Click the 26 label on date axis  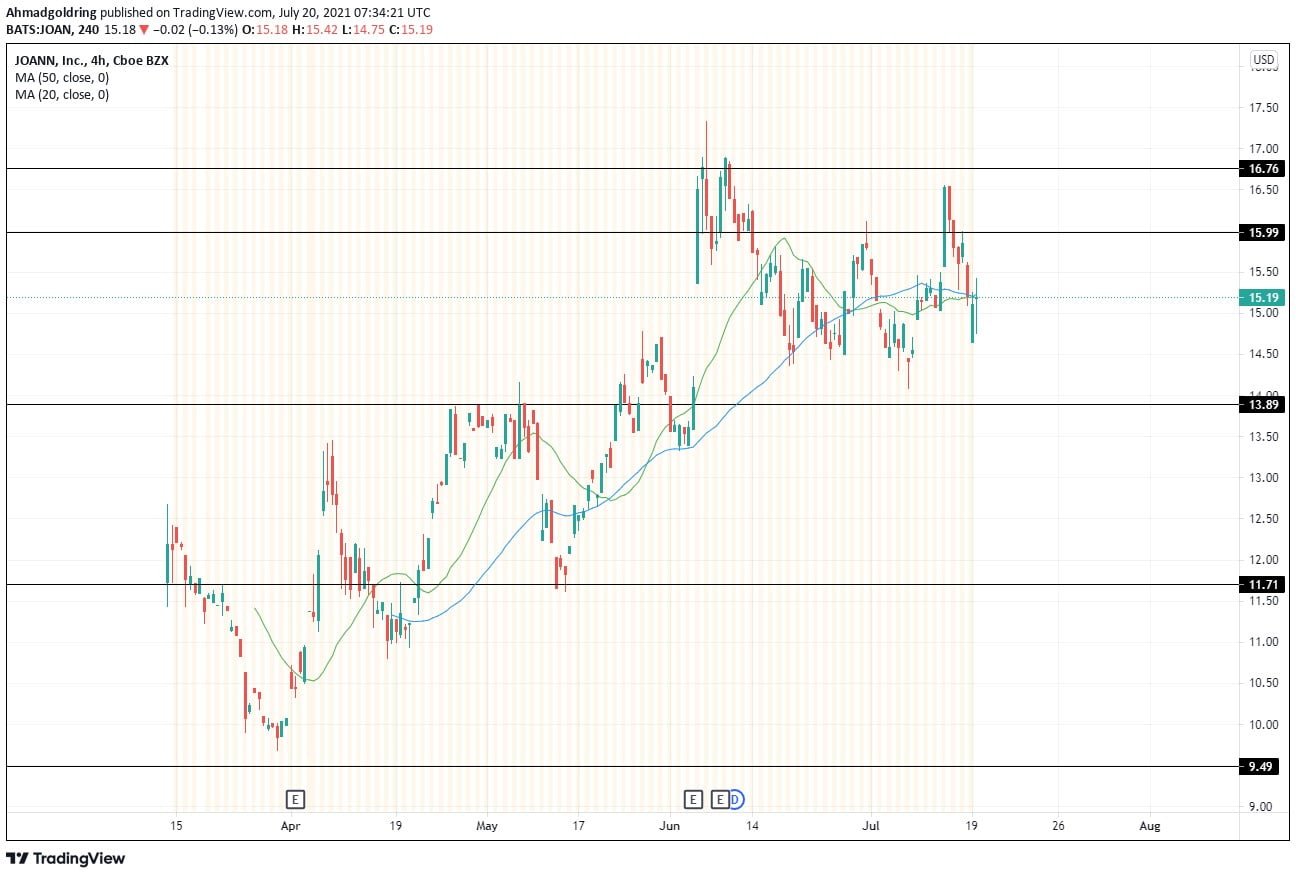(1058, 827)
